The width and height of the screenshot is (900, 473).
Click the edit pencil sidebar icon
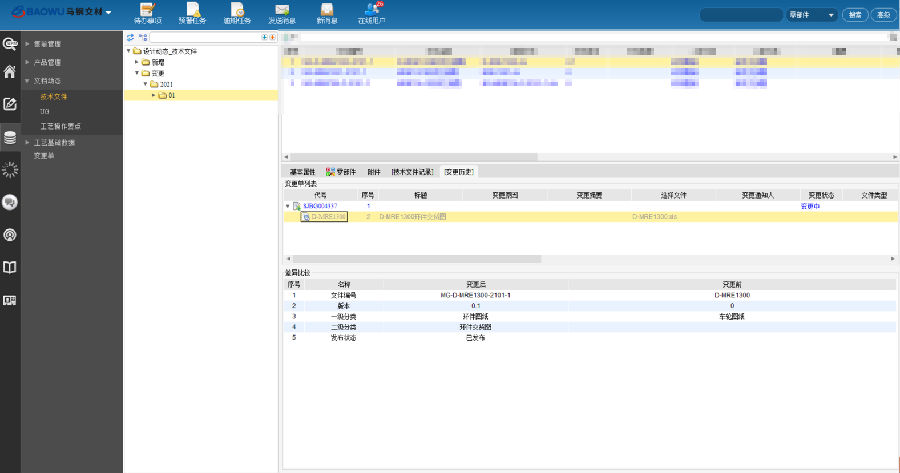[10, 104]
